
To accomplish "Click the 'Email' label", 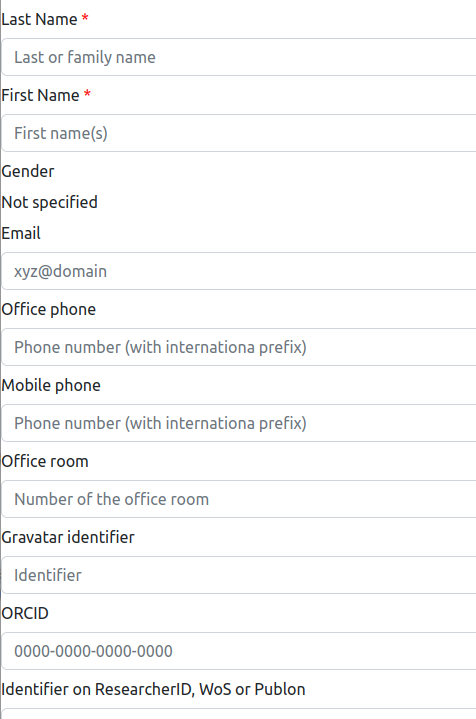I will pos(21,233).
